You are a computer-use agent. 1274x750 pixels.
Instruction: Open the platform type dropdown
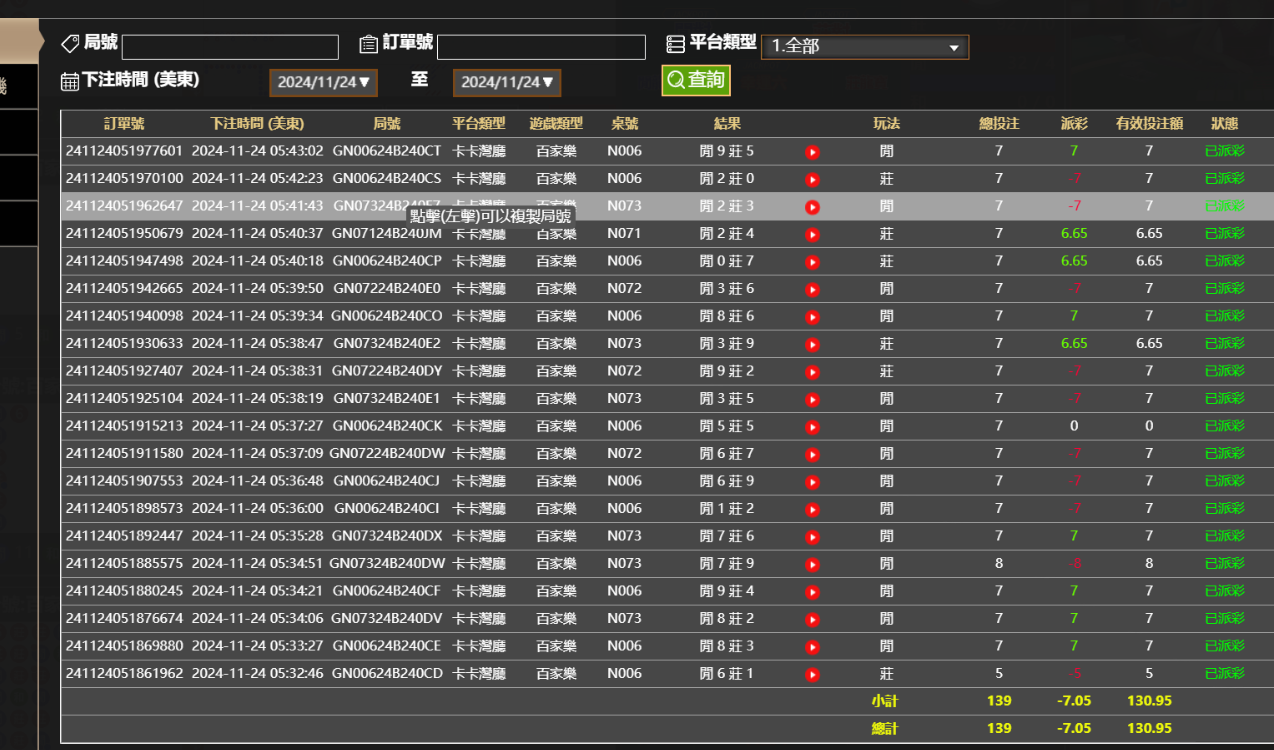tap(864, 47)
